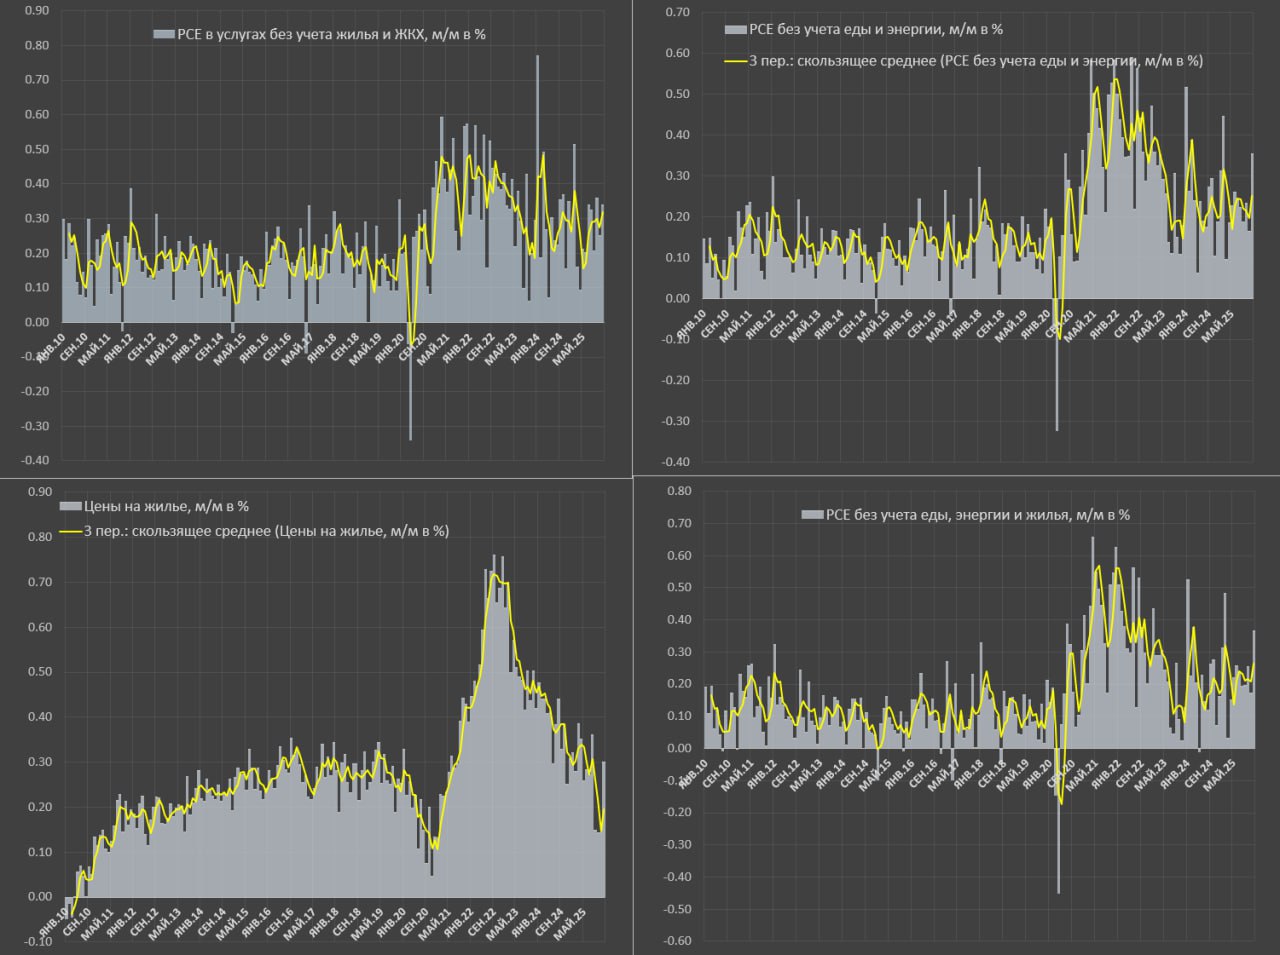Click -0.10 y-axis label in housing prices chart

[x=38, y=941]
